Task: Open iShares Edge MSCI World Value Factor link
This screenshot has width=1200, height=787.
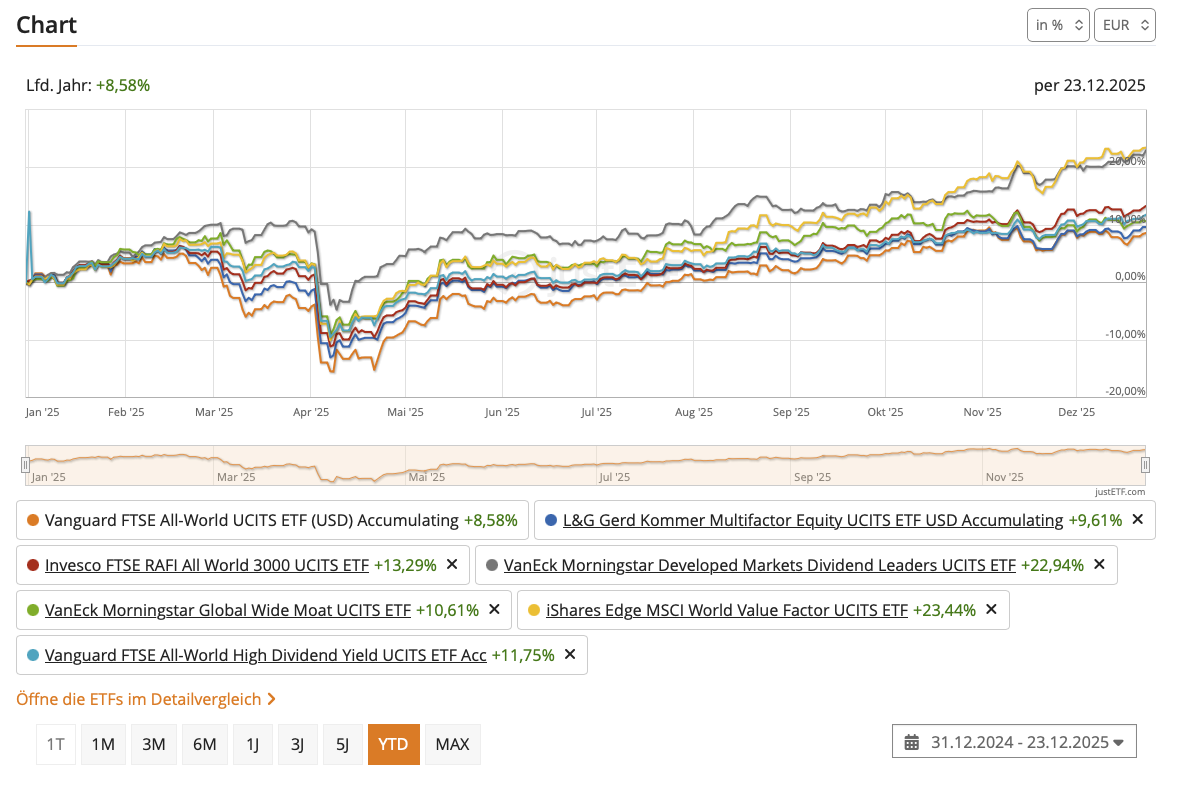Action: coord(727,610)
